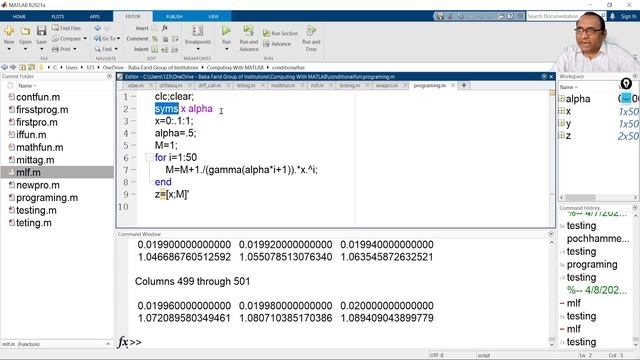The height and width of the screenshot is (360, 640).
Task: Click 'pochhamme...' in Command History
Action: [x=598, y=238]
